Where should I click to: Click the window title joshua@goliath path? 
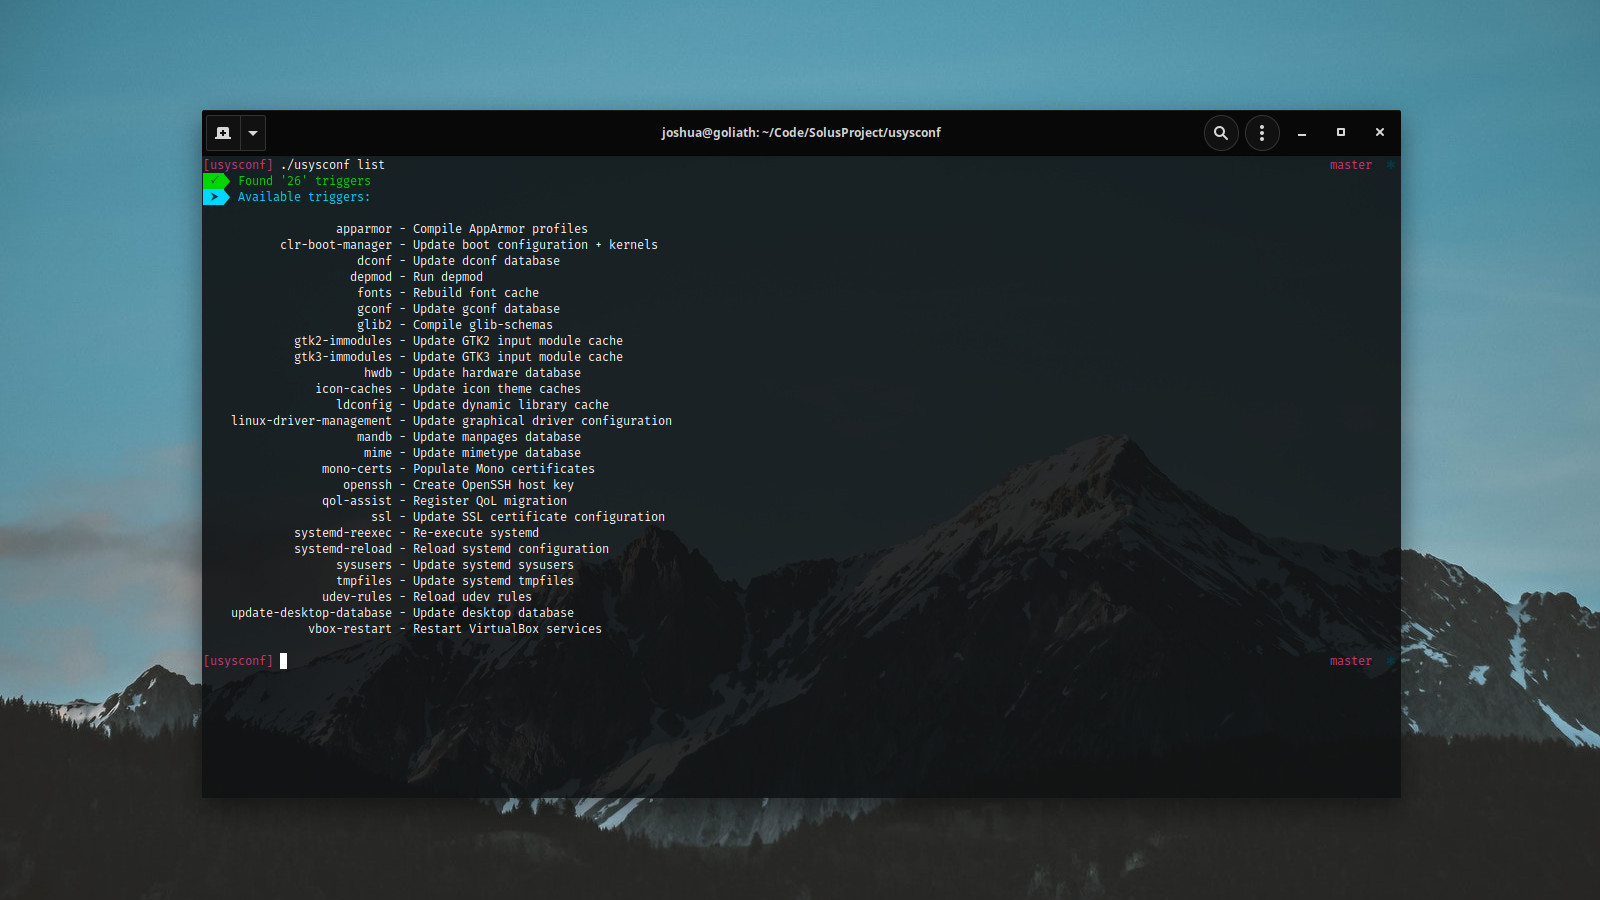pos(800,132)
